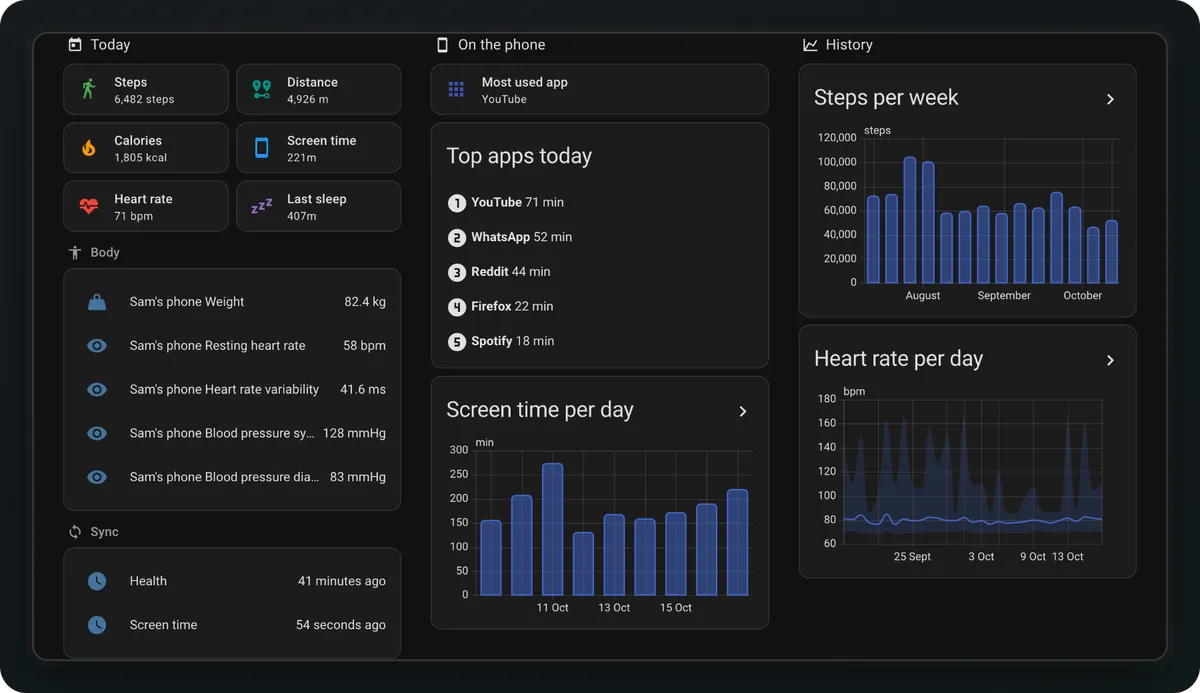The width and height of the screenshot is (1200, 693).
Task: Click the phone icon beside On the phone
Action: point(442,45)
